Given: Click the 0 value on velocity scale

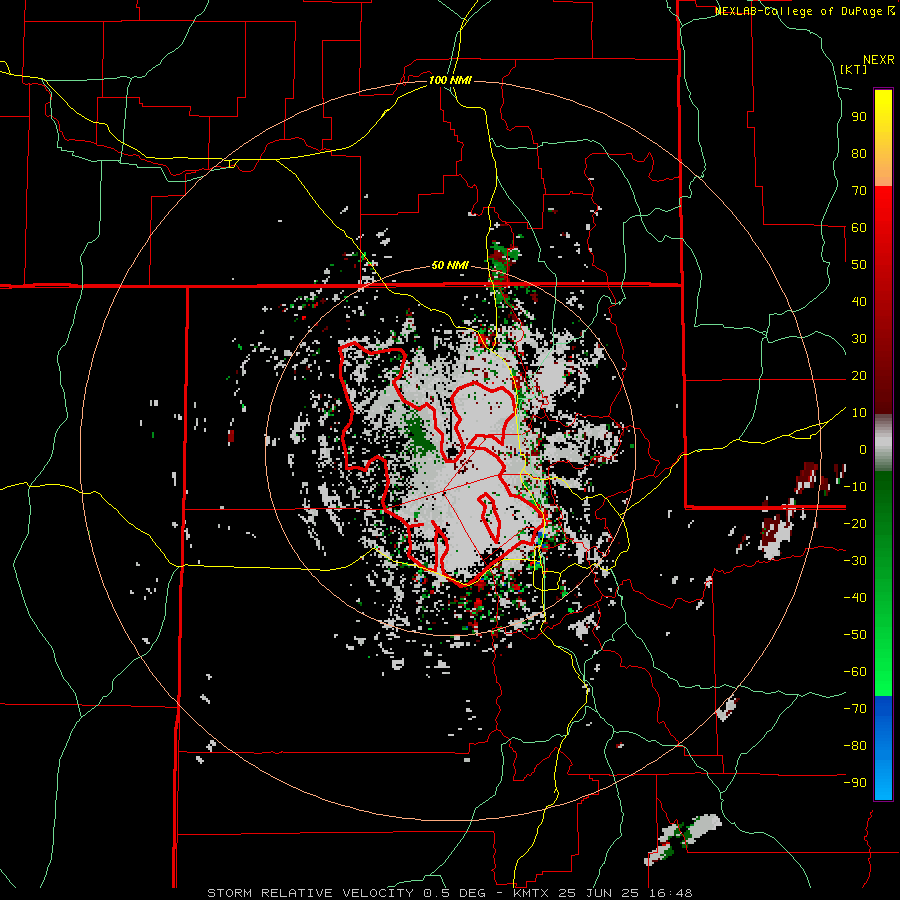Looking at the screenshot, I should pos(863,450).
